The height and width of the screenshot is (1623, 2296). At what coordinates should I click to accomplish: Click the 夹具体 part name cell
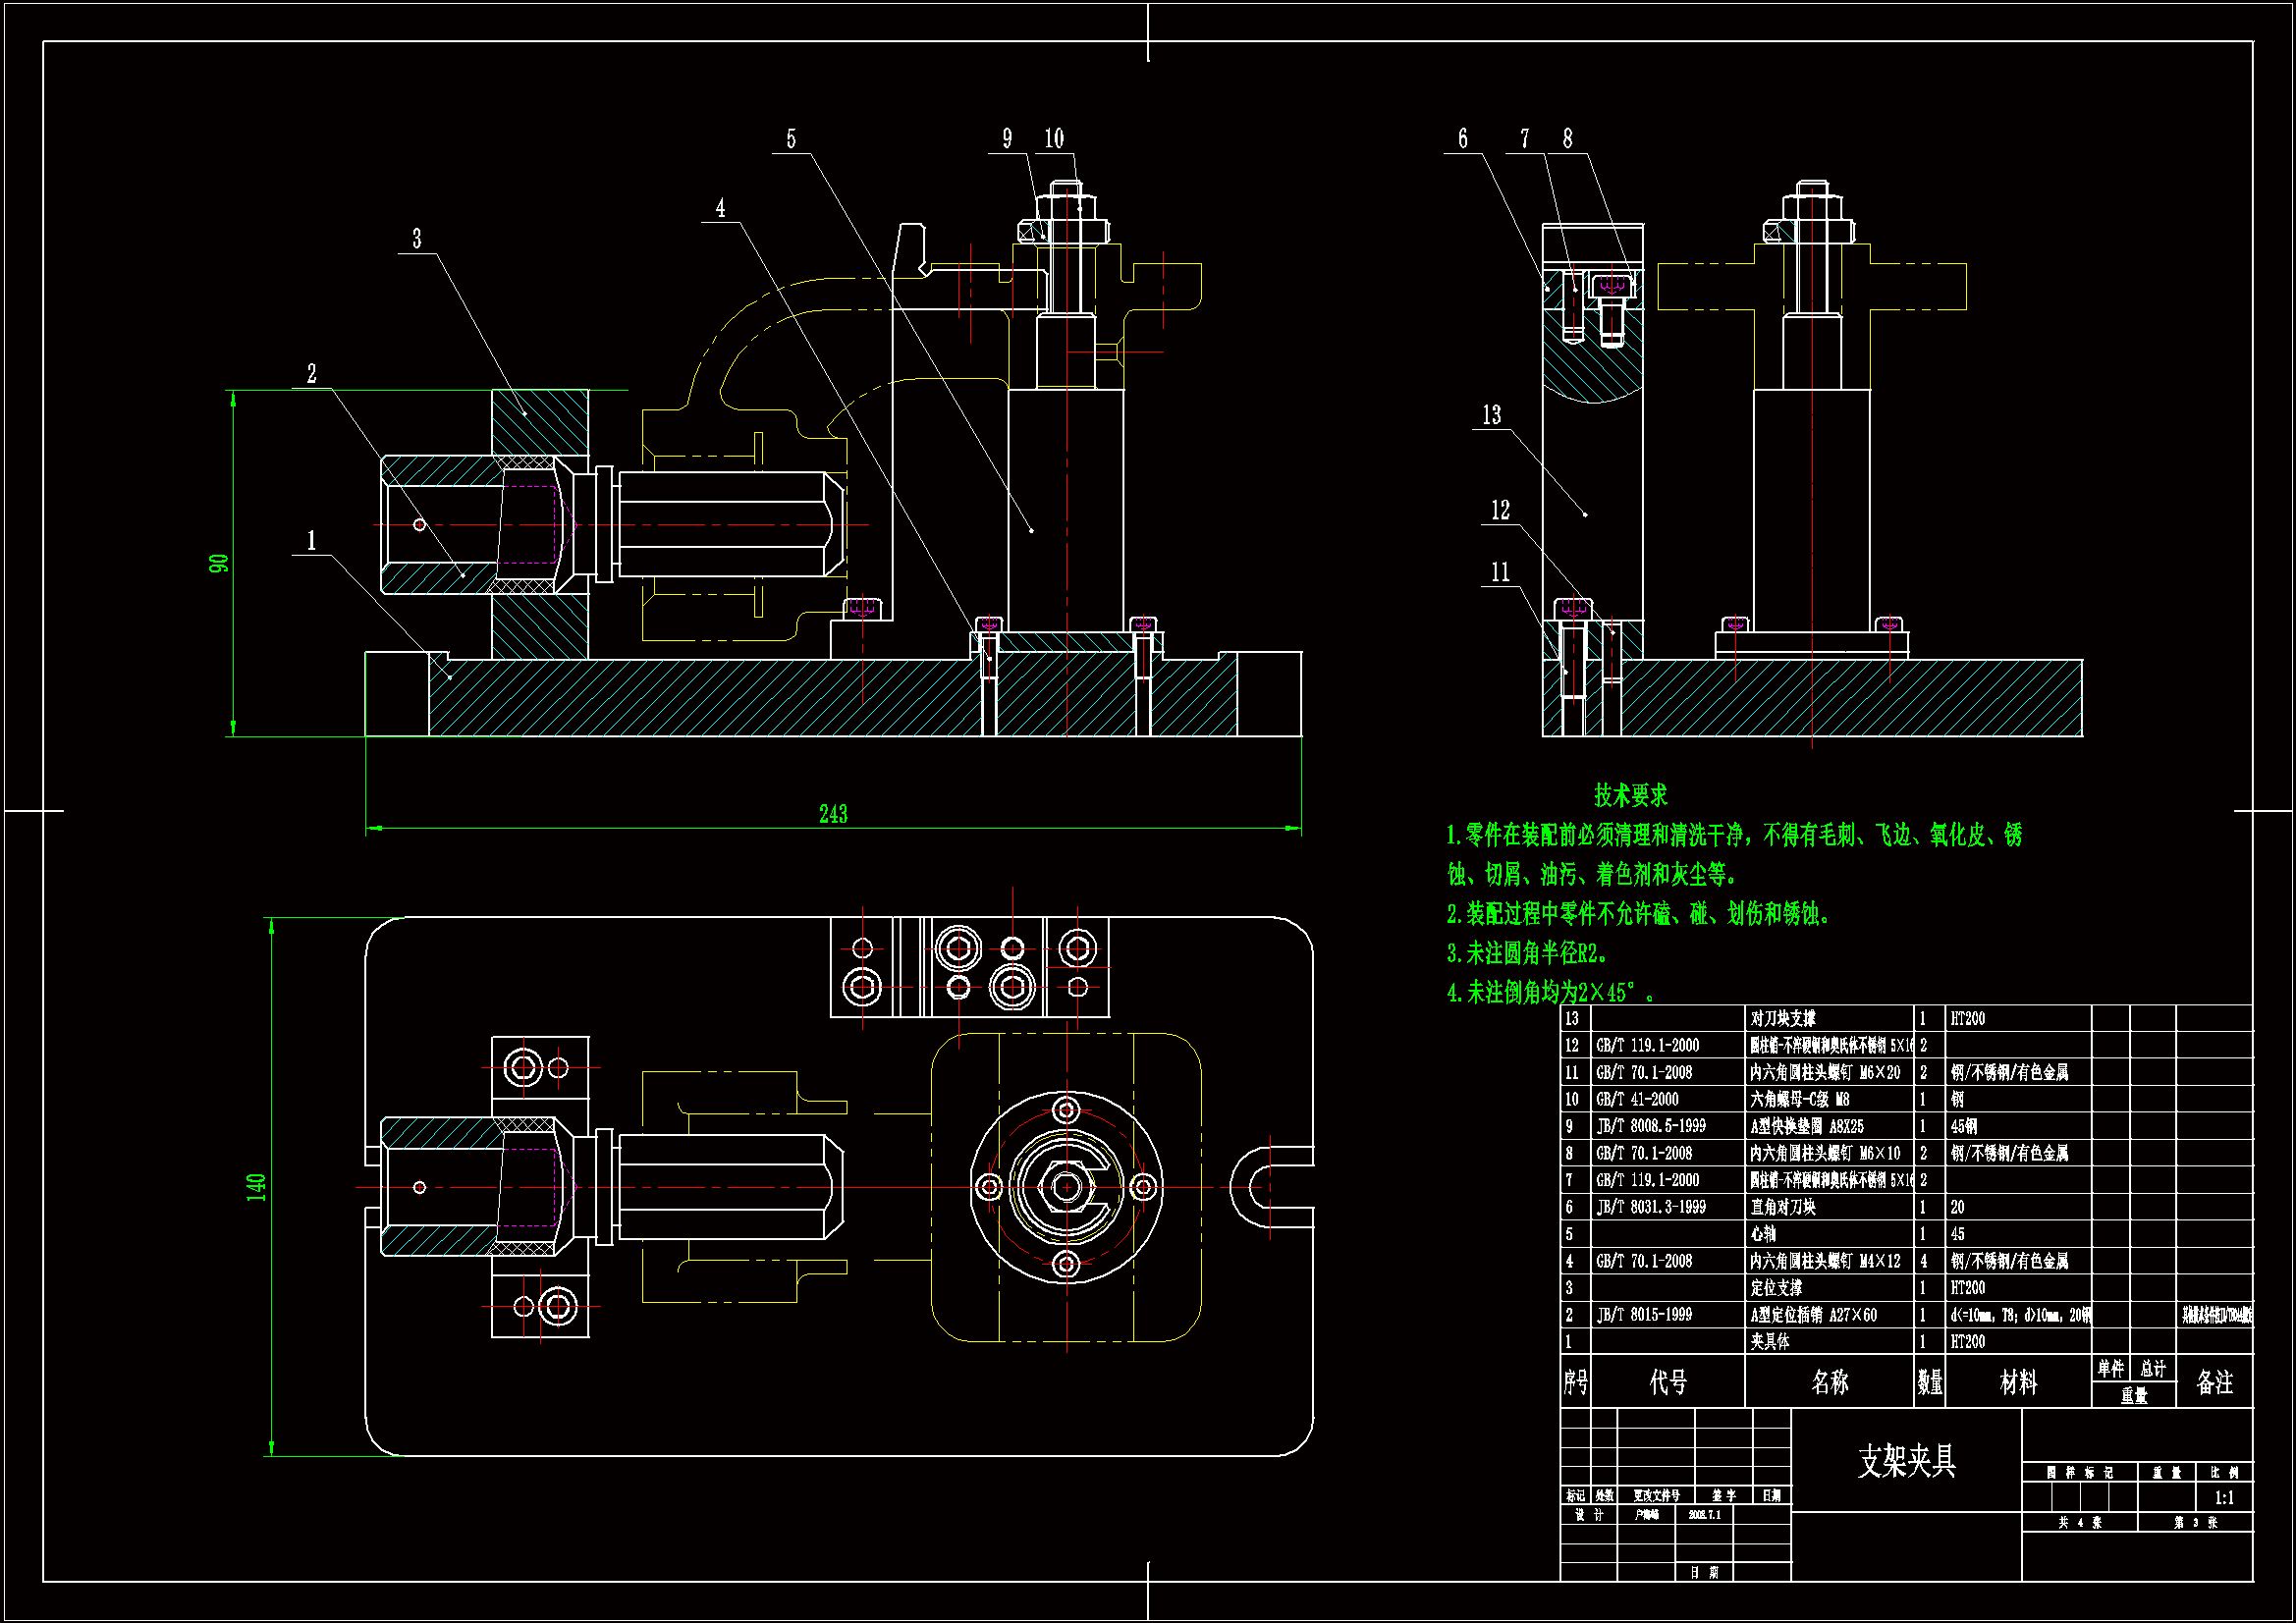click(1770, 1342)
